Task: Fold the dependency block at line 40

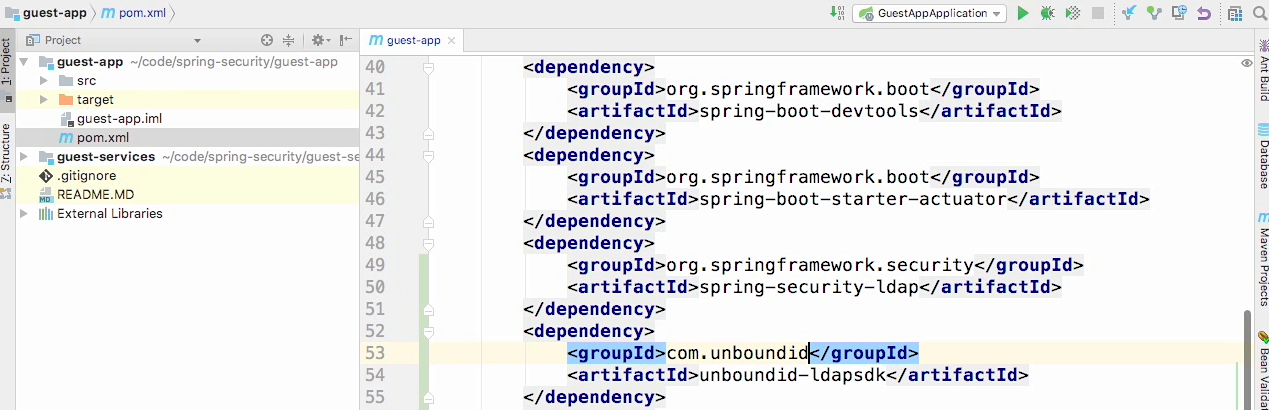Action: [428, 68]
